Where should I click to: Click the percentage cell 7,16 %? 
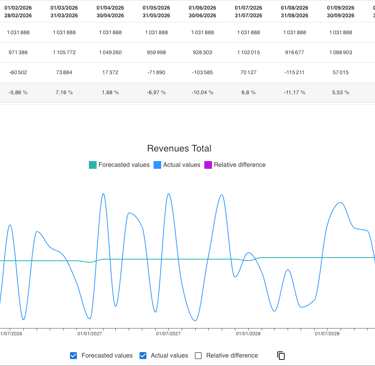tap(64, 92)
